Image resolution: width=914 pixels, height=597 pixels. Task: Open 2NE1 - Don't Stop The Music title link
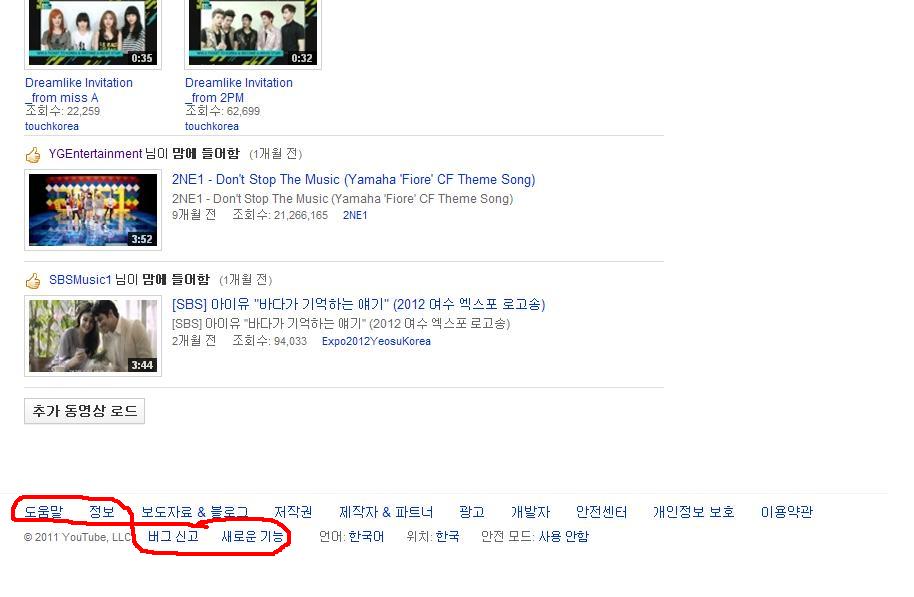click(x=353, y=180)
